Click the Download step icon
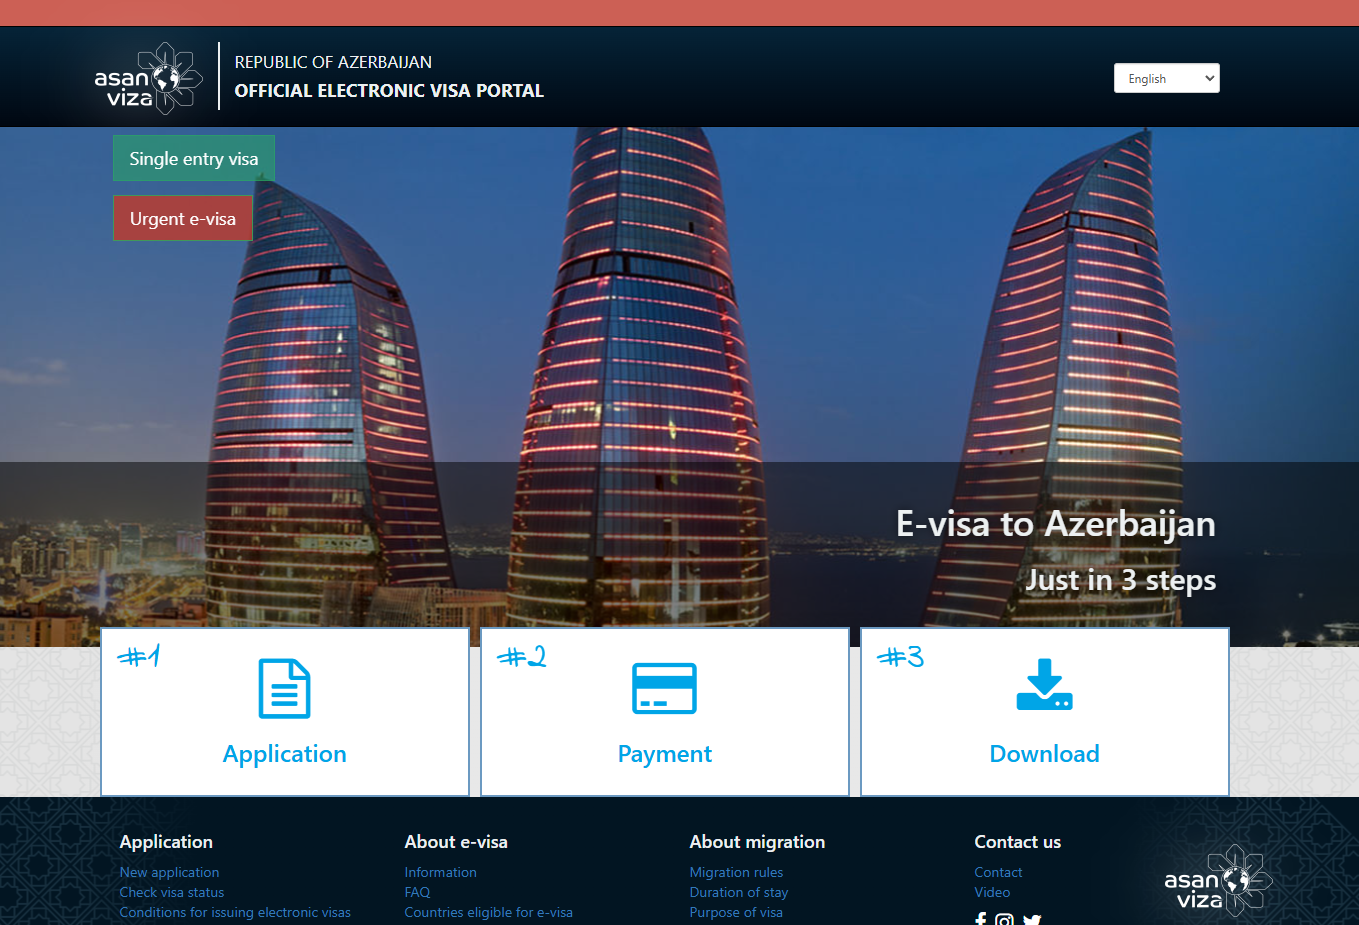 coord(1044,685)
